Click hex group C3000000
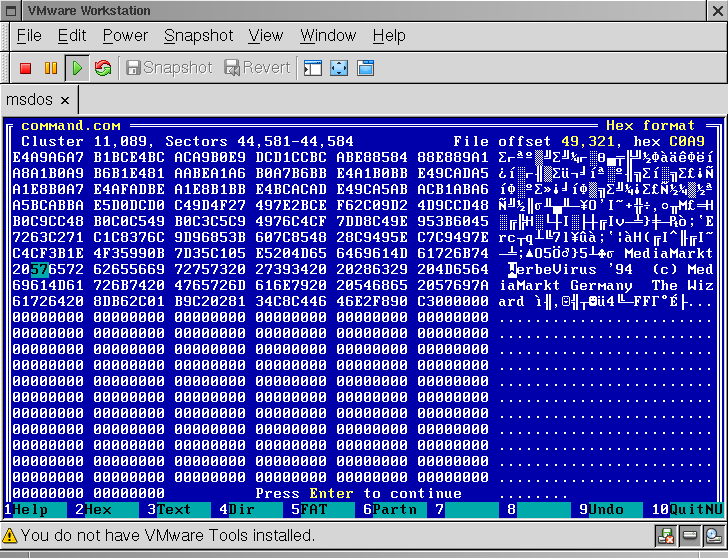Viewport: 728px width, 558px height. (x=453, y=302)
